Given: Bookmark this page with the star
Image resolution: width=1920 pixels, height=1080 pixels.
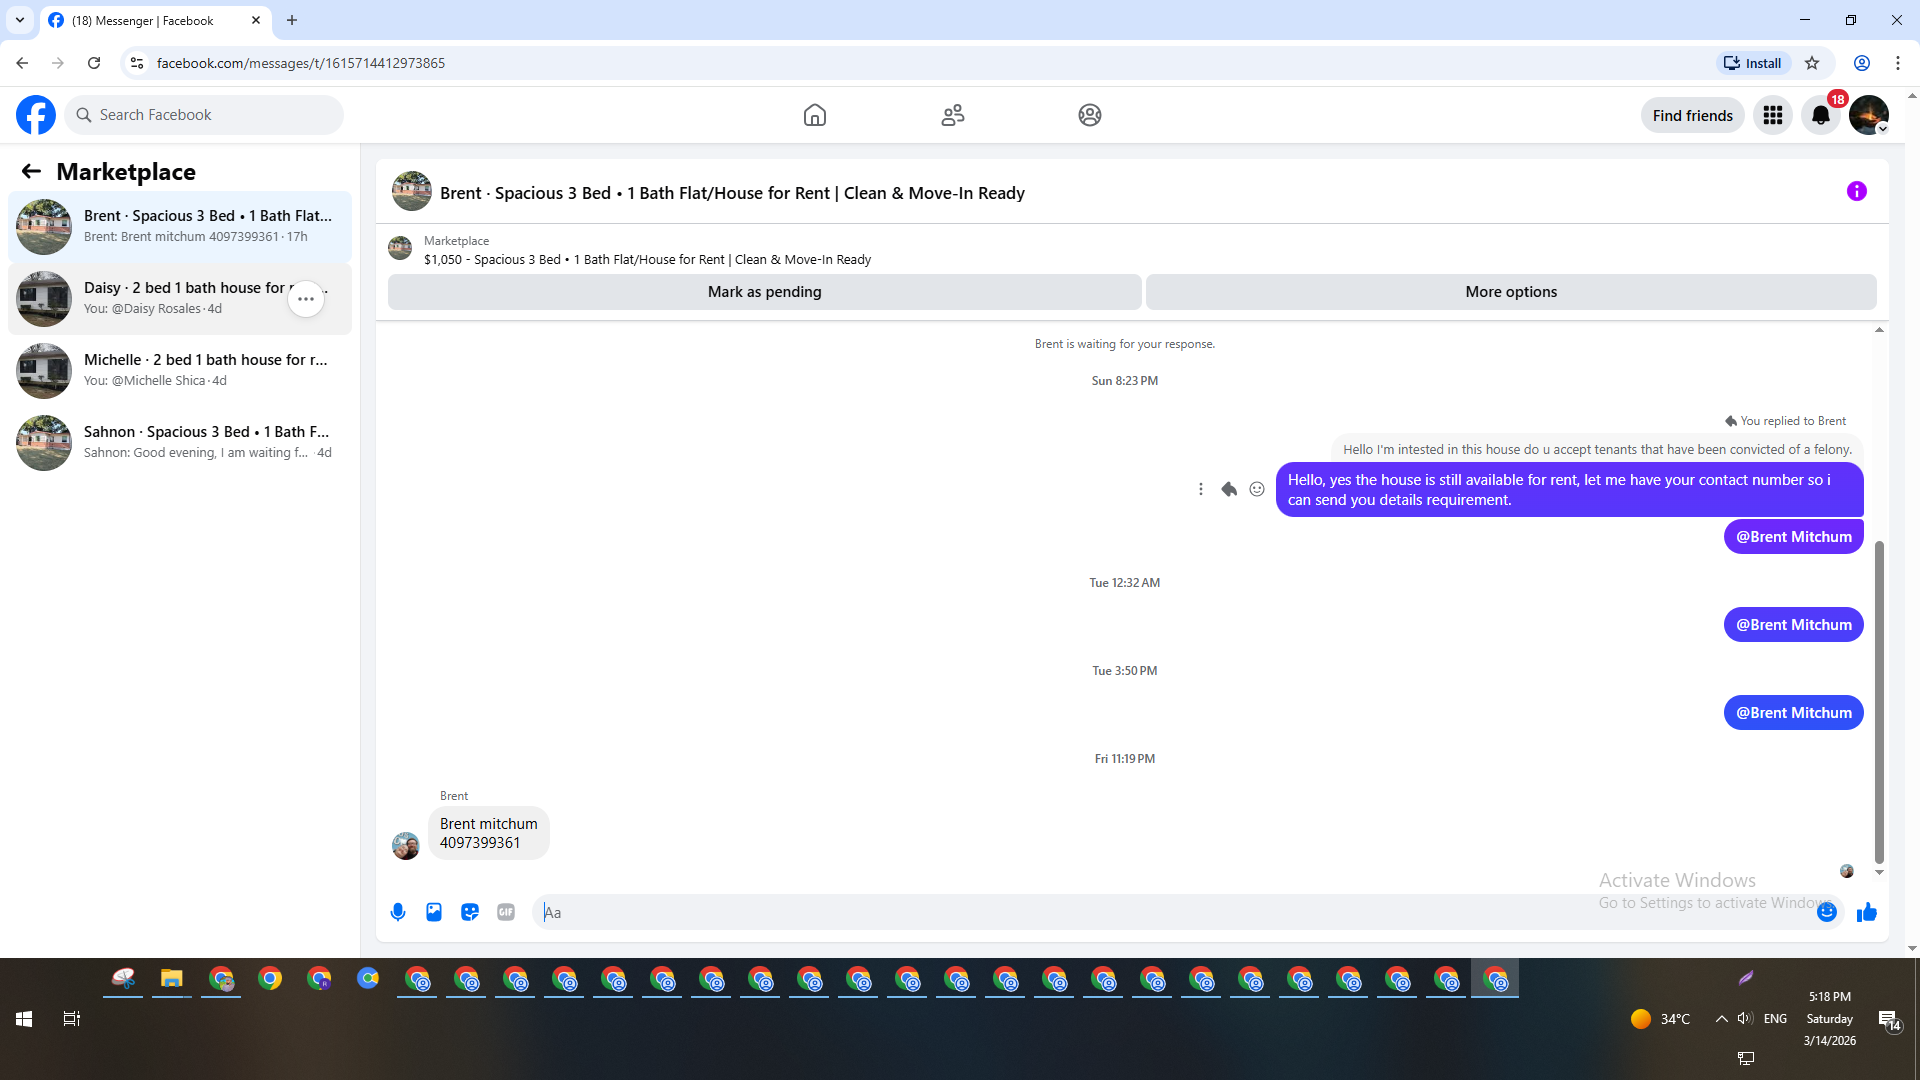Looking at the screenshot, I should (1812, 63).
